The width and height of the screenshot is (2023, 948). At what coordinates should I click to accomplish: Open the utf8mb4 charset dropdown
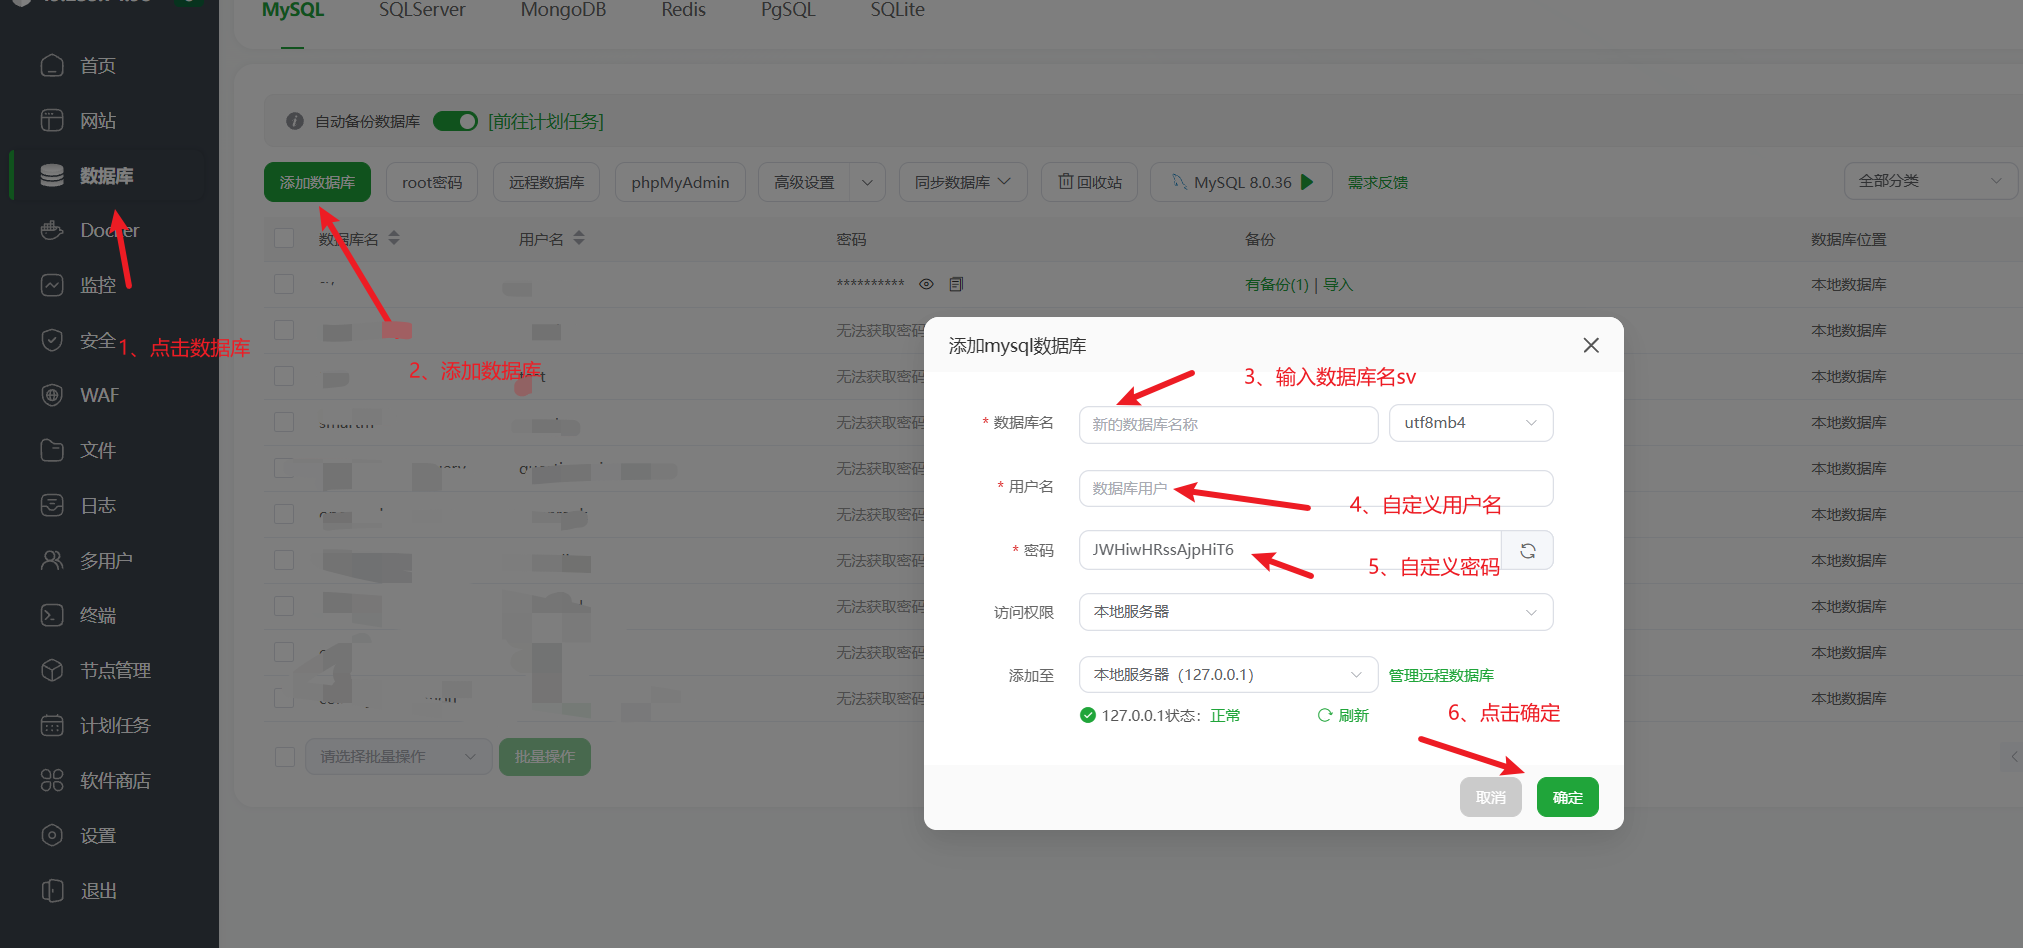(1471, 423)
